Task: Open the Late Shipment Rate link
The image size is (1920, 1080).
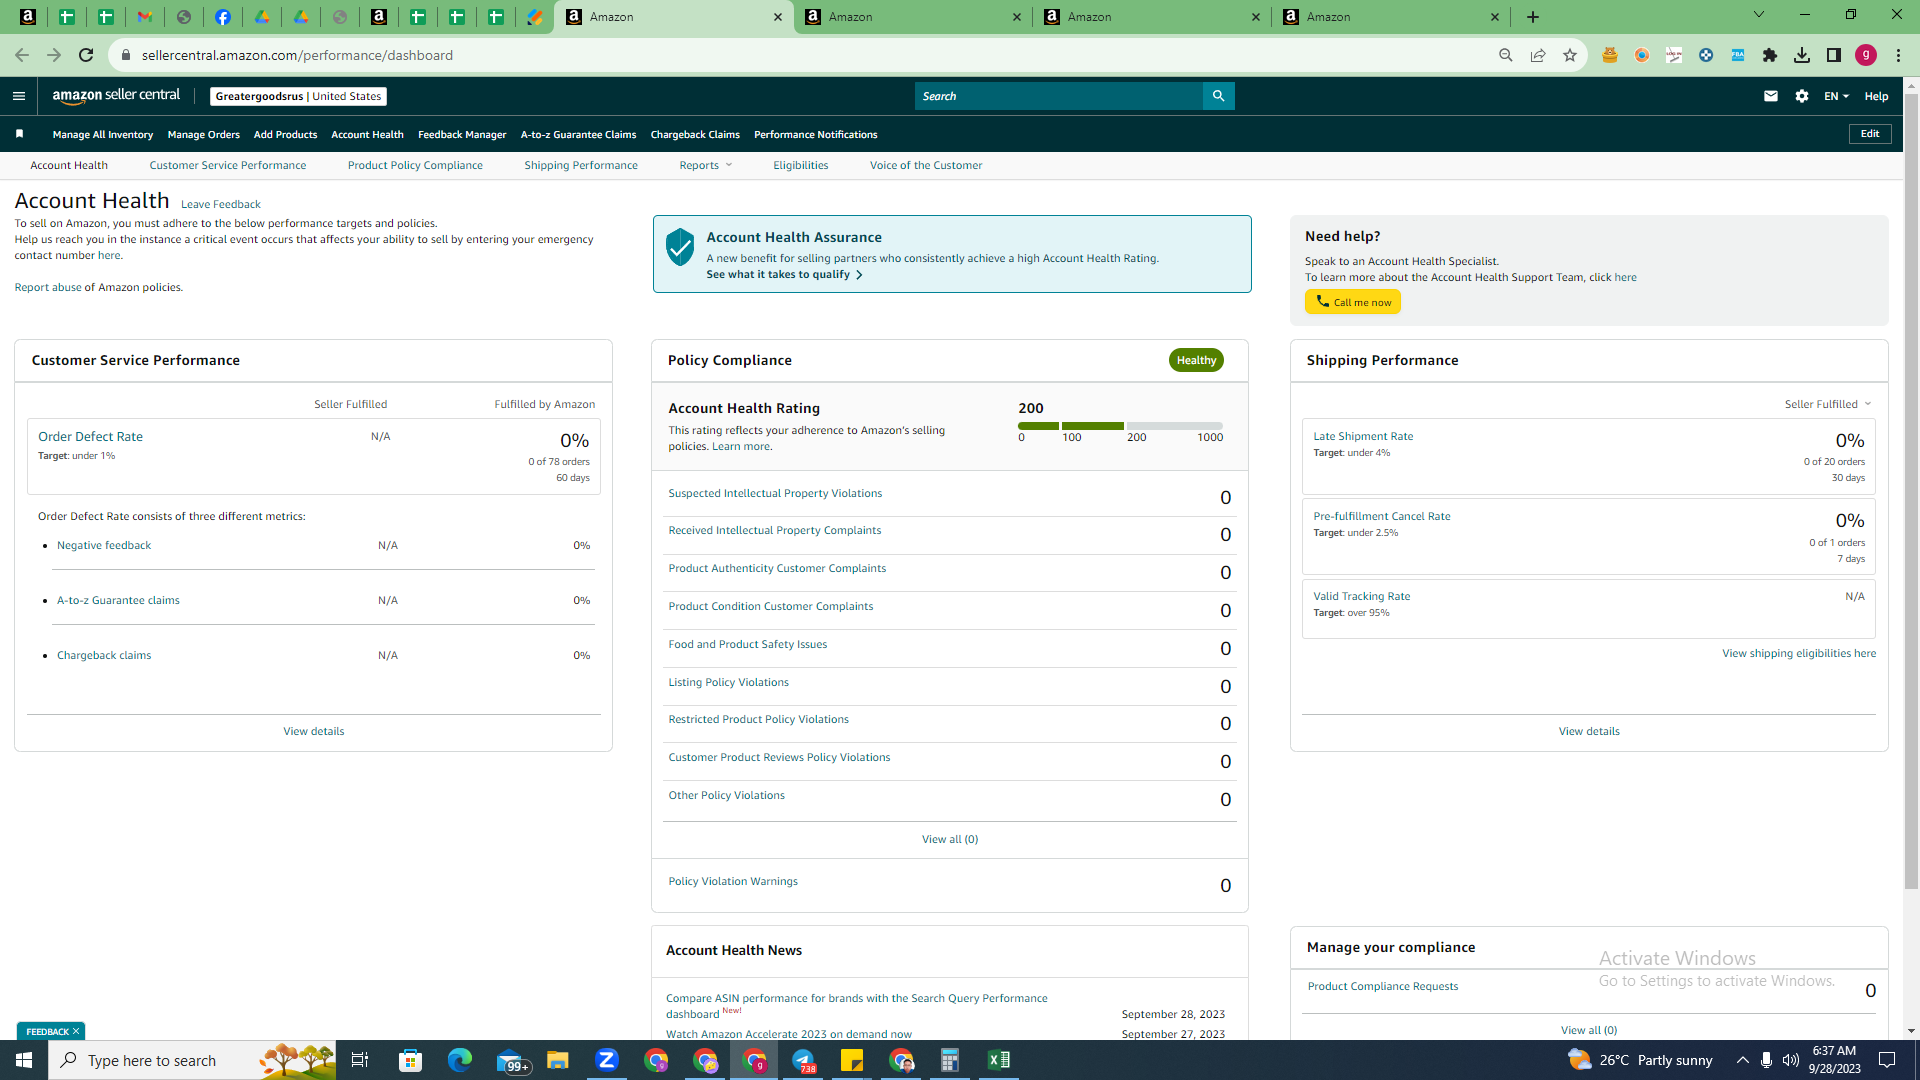Action: coord(1363,436)
